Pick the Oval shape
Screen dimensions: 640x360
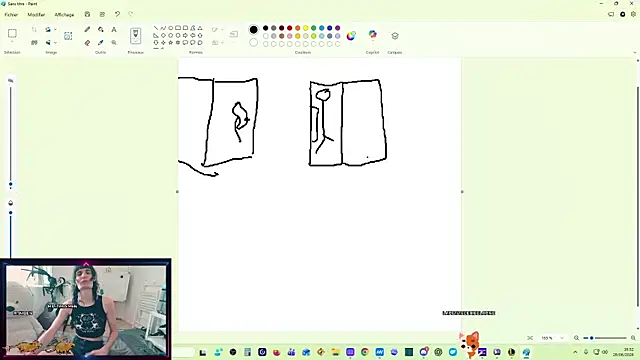click(x=171, y=28)
